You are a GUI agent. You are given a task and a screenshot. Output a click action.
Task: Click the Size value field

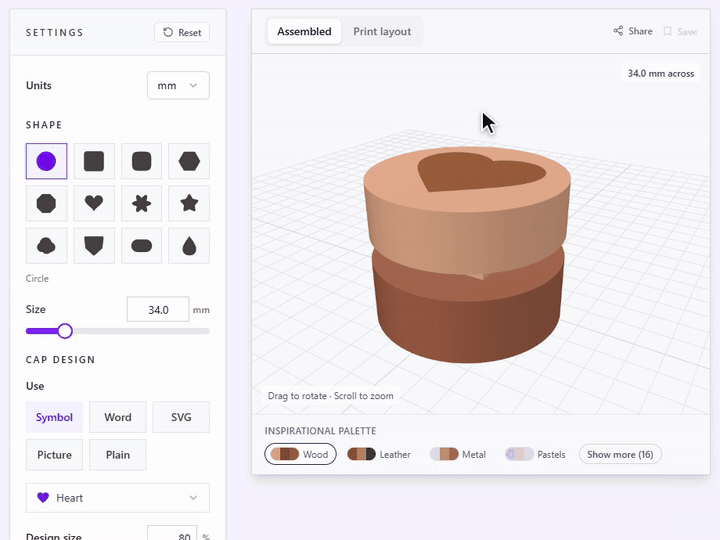(x=158, y=309)
